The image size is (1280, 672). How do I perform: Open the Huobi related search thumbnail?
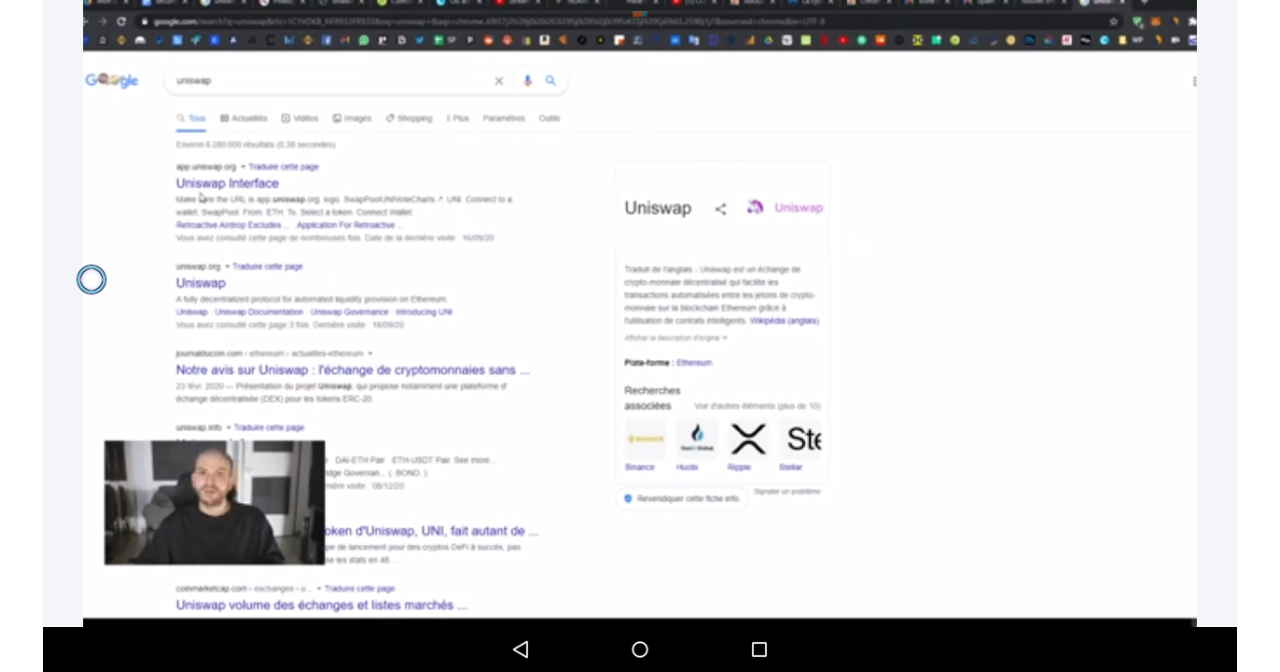pos(696,439)
